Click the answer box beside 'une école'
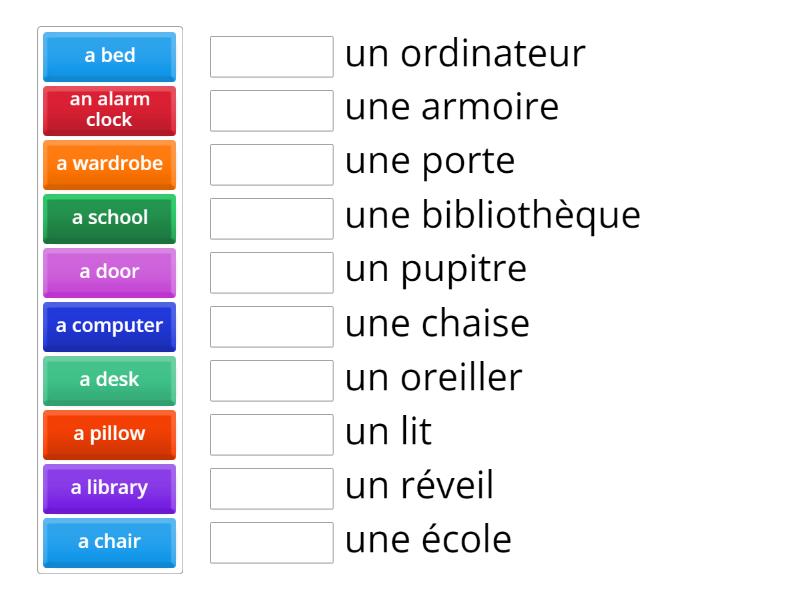 click(271, 543)
